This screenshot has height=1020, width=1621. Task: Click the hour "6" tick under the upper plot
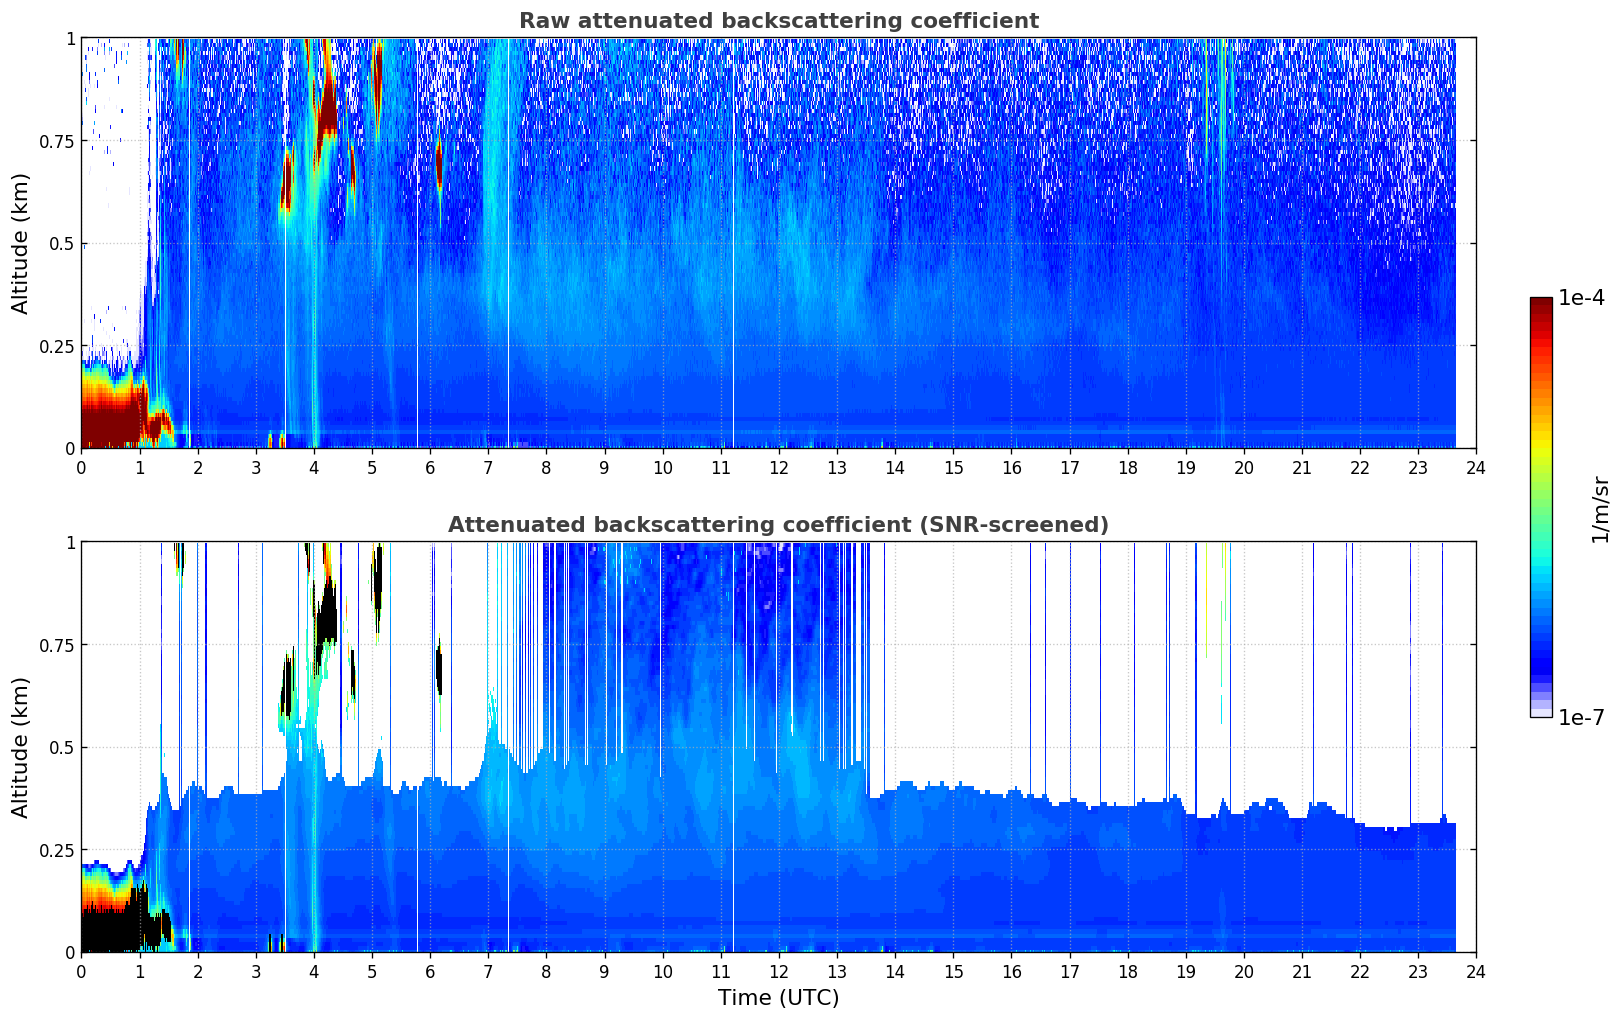pyautogui.click(x=430, y=467)
